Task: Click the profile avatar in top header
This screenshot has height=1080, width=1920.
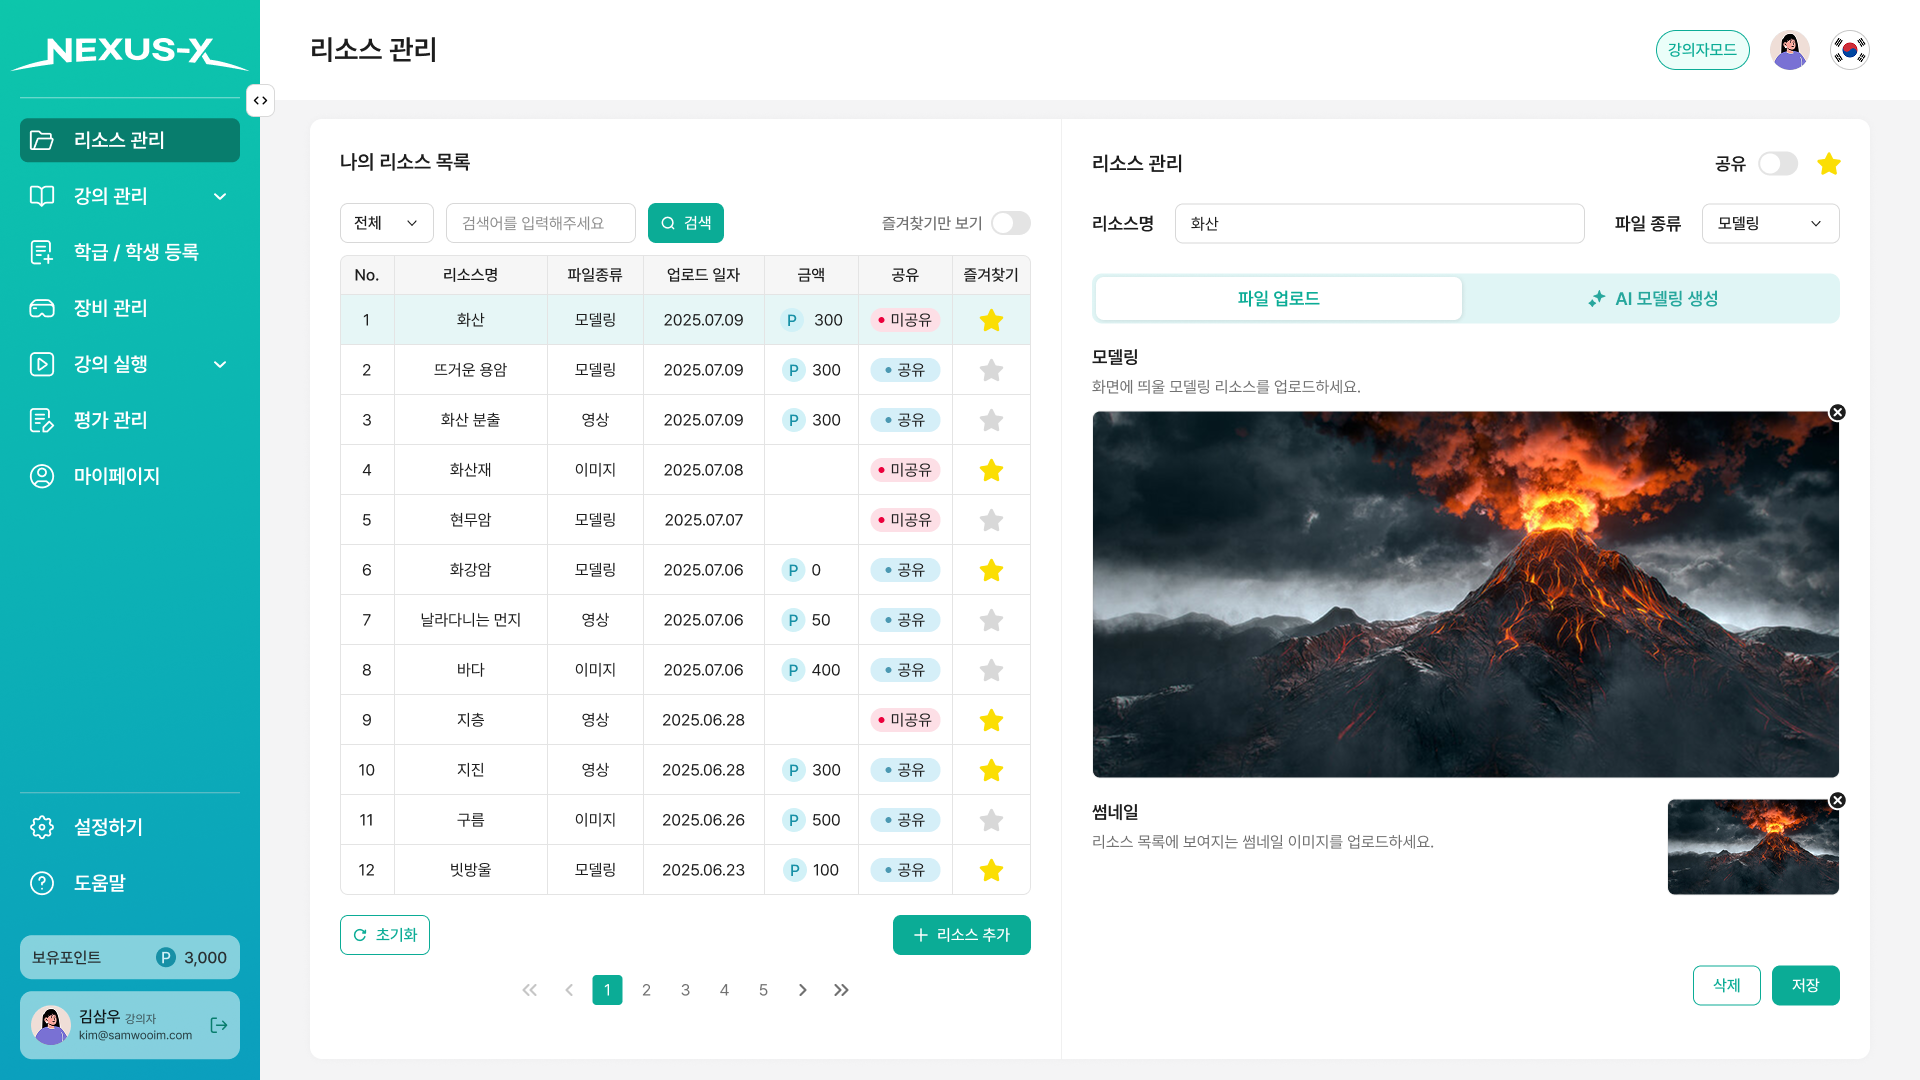Action: (1789, 50)
